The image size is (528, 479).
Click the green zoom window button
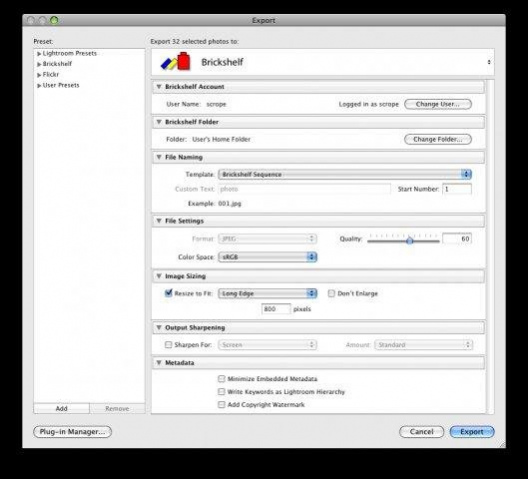point(54,20)
